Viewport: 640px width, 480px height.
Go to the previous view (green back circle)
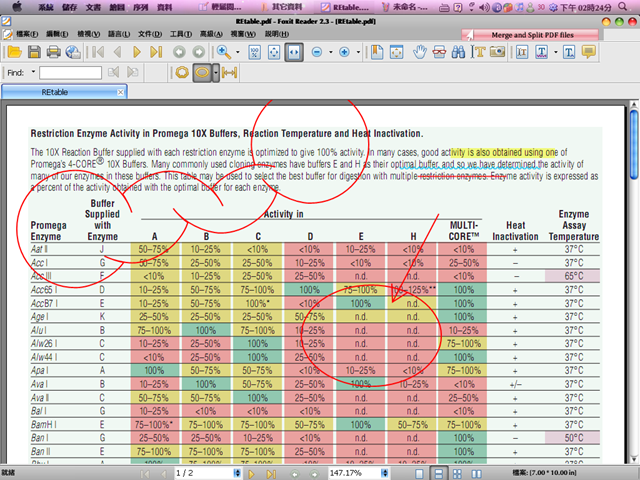179,52
